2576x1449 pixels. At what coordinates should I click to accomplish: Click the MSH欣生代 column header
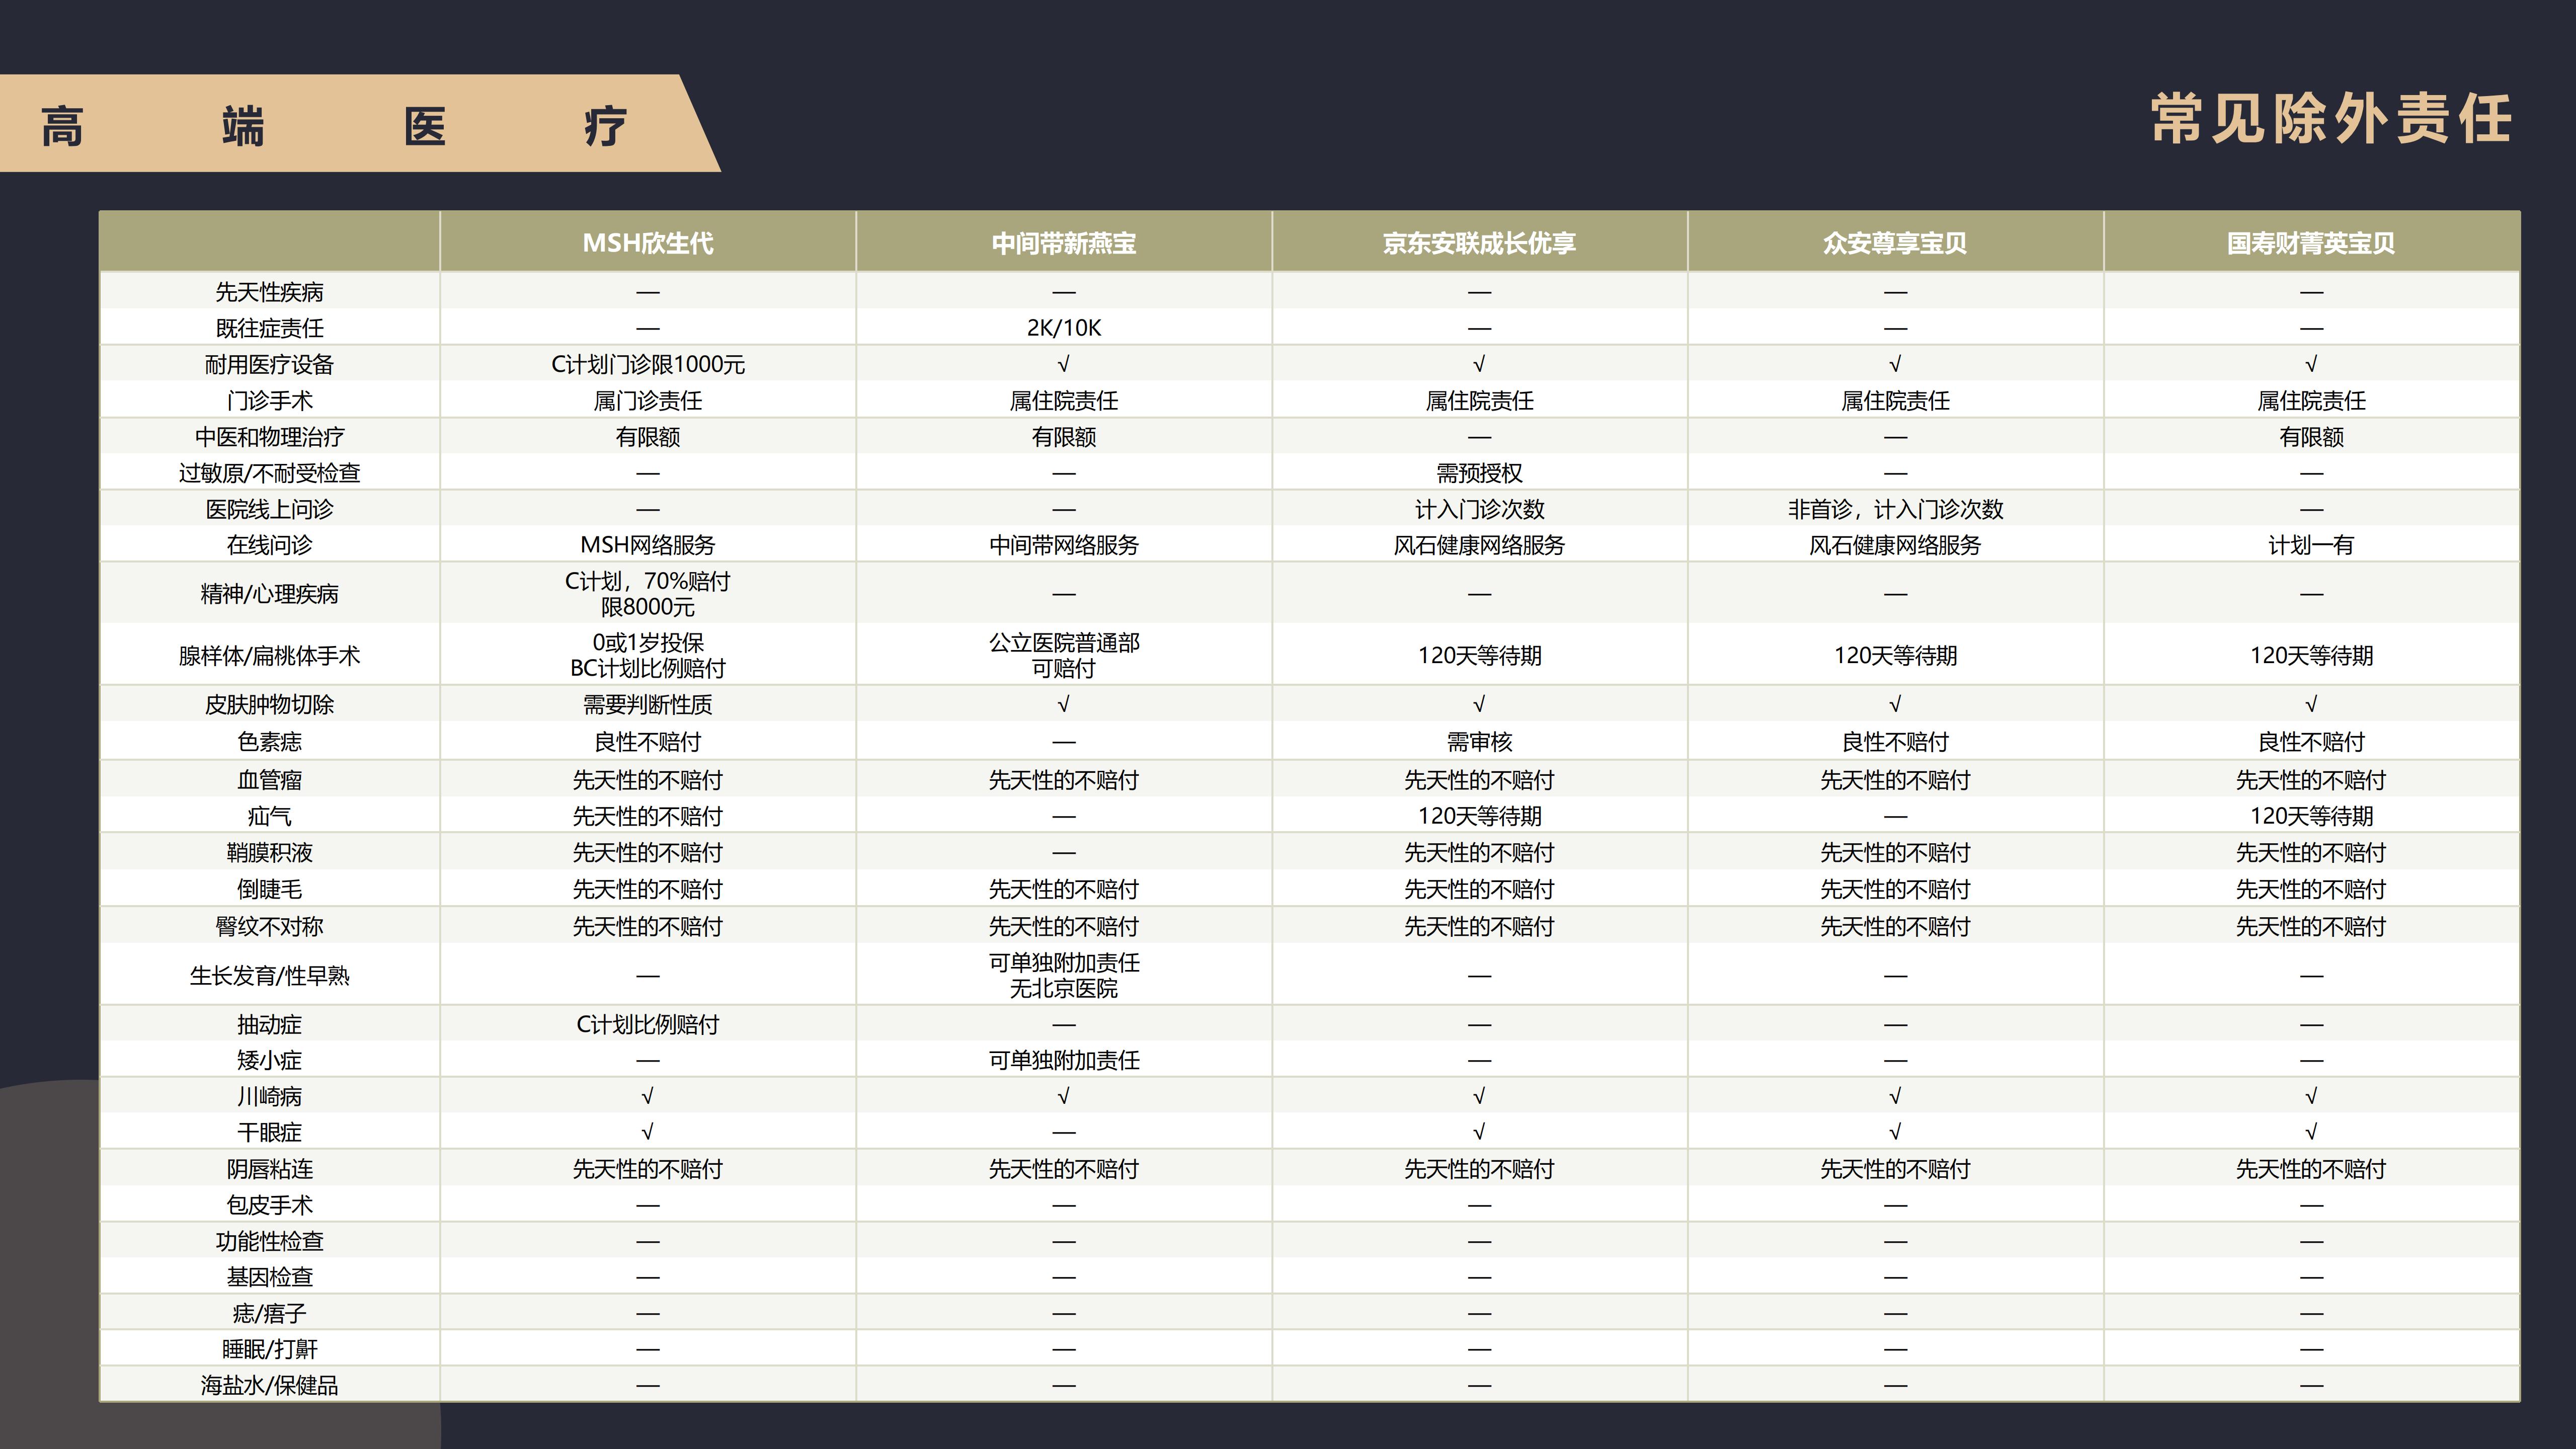[647, 243]
